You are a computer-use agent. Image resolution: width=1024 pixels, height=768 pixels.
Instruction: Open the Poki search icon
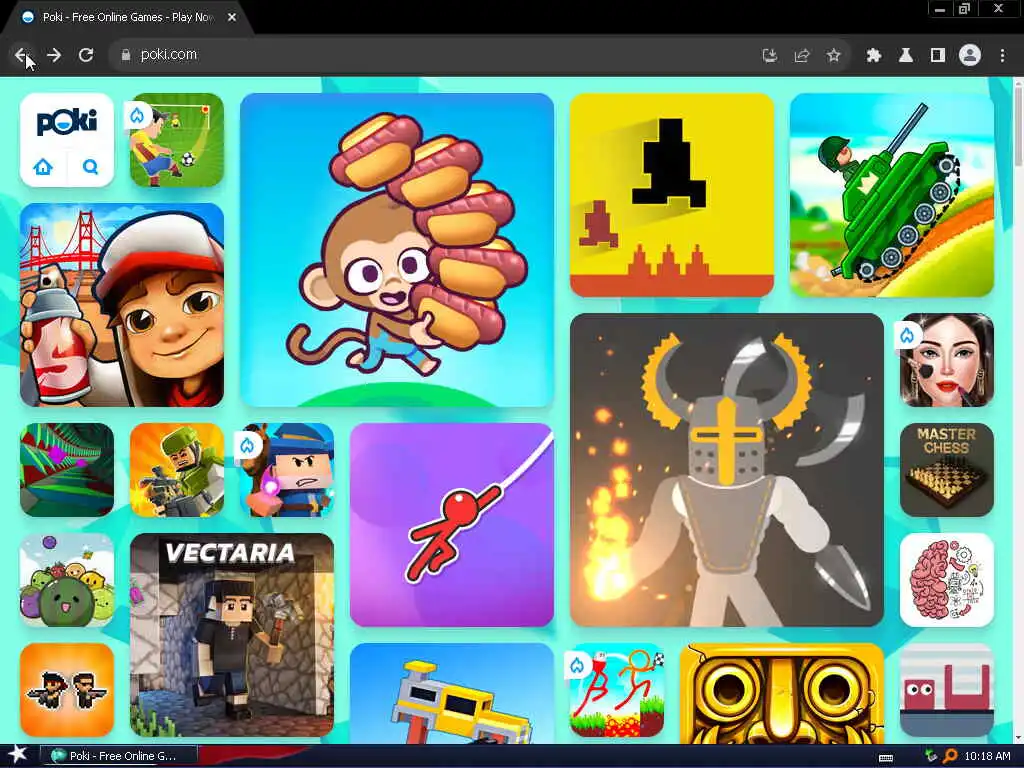click(91, 167)
